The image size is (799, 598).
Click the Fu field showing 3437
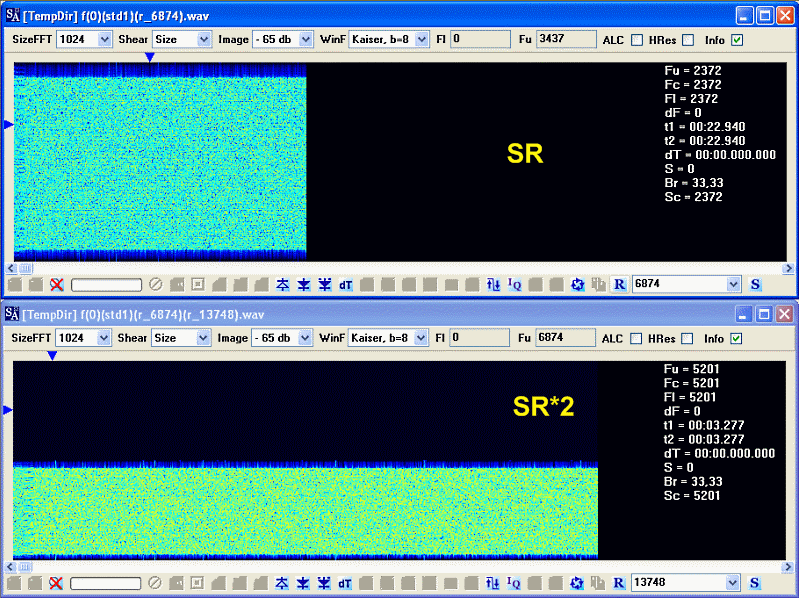coord(565,39)
